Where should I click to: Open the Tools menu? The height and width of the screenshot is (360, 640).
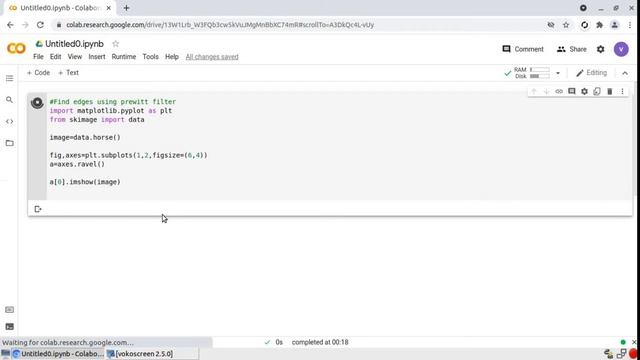(x=150, y=57)
